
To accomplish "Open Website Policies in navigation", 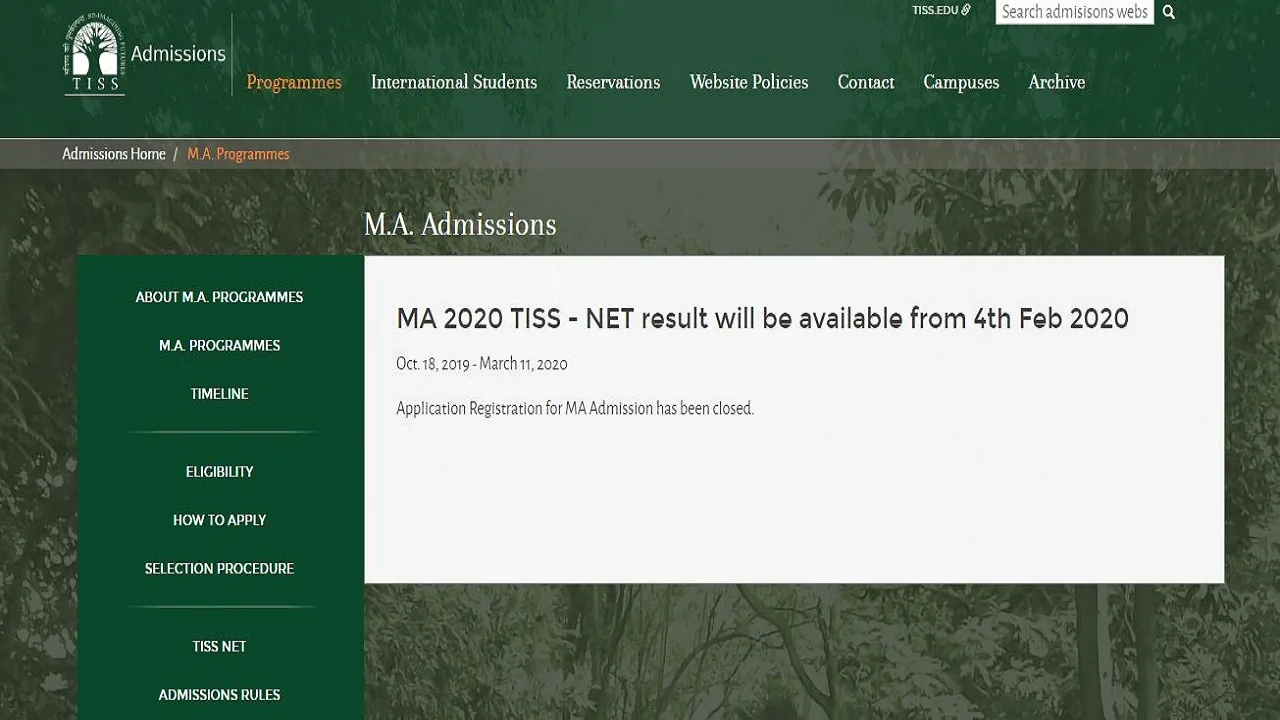I will 749,82.
